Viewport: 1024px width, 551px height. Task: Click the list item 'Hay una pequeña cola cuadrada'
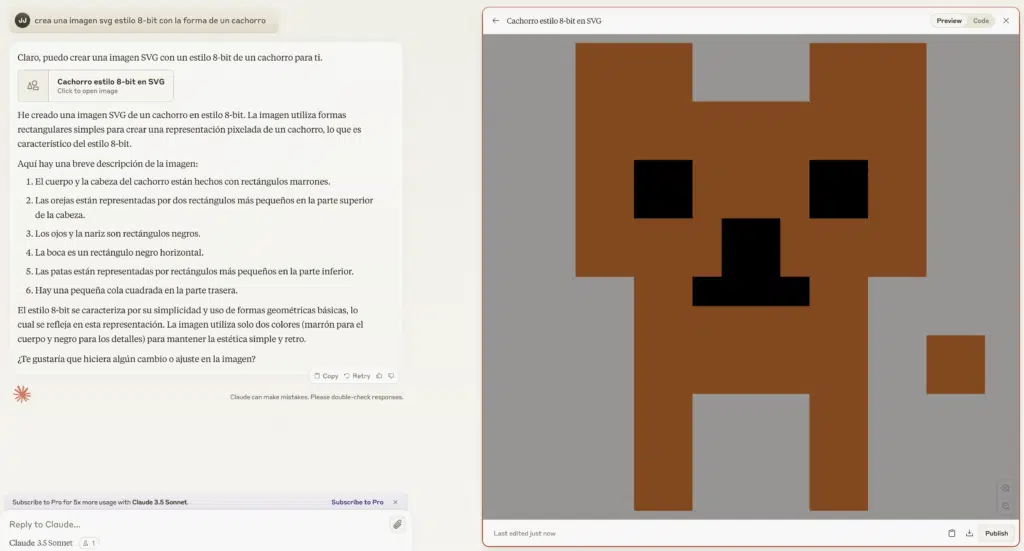[136, 291]
